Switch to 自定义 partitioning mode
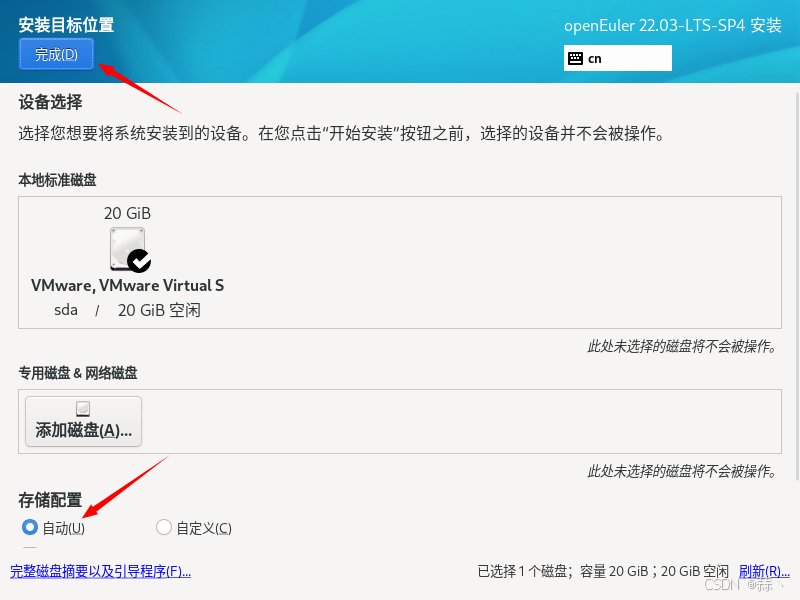This screenshot has width=800, height=600. tap(162, 527)
